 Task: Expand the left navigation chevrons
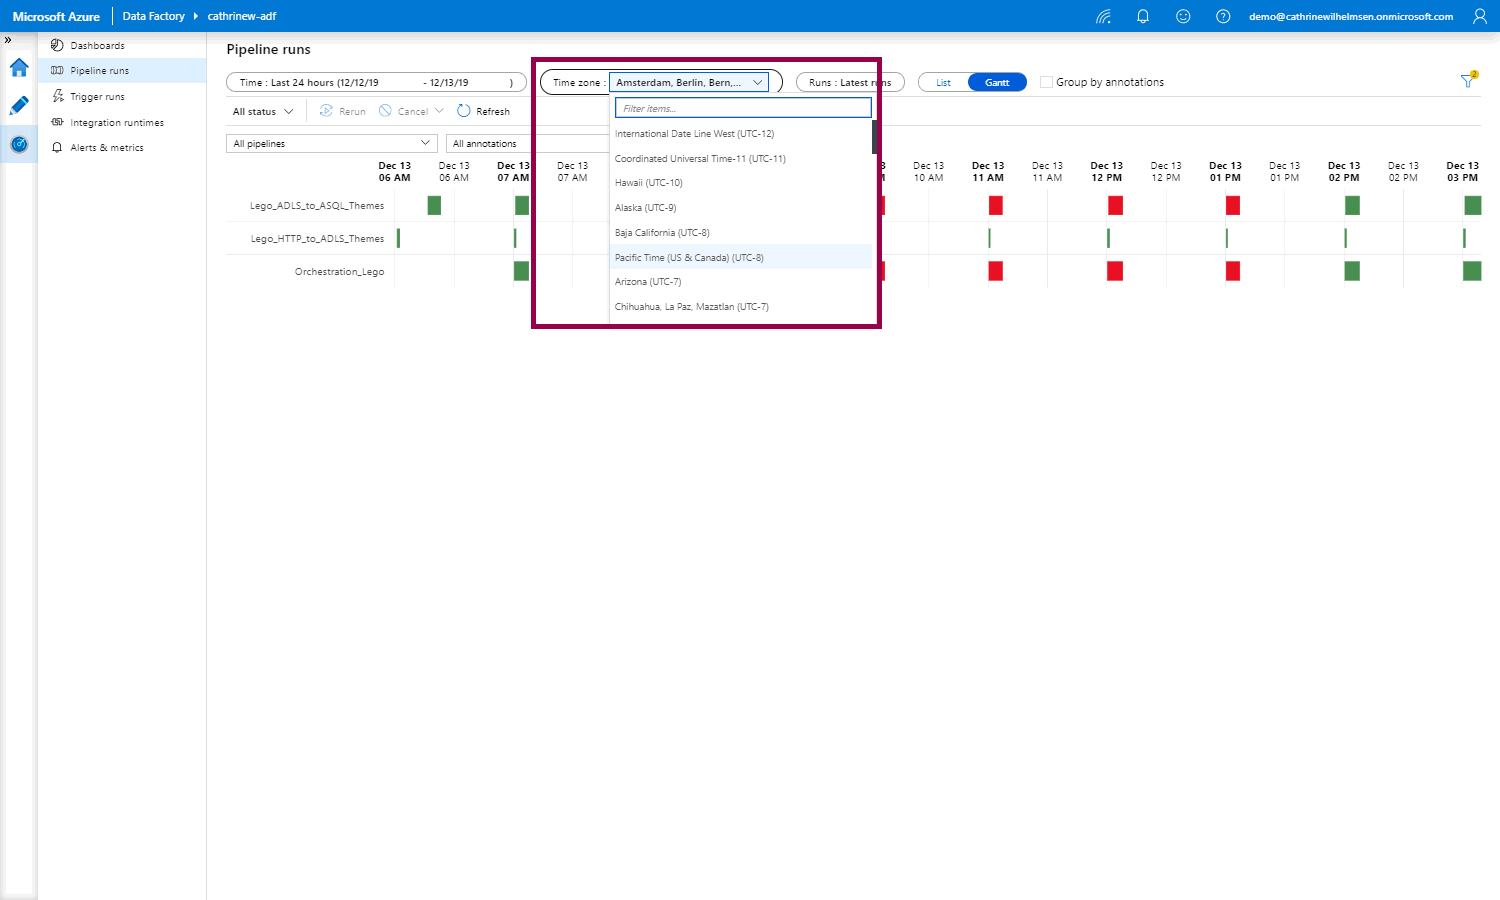(8, 40)
